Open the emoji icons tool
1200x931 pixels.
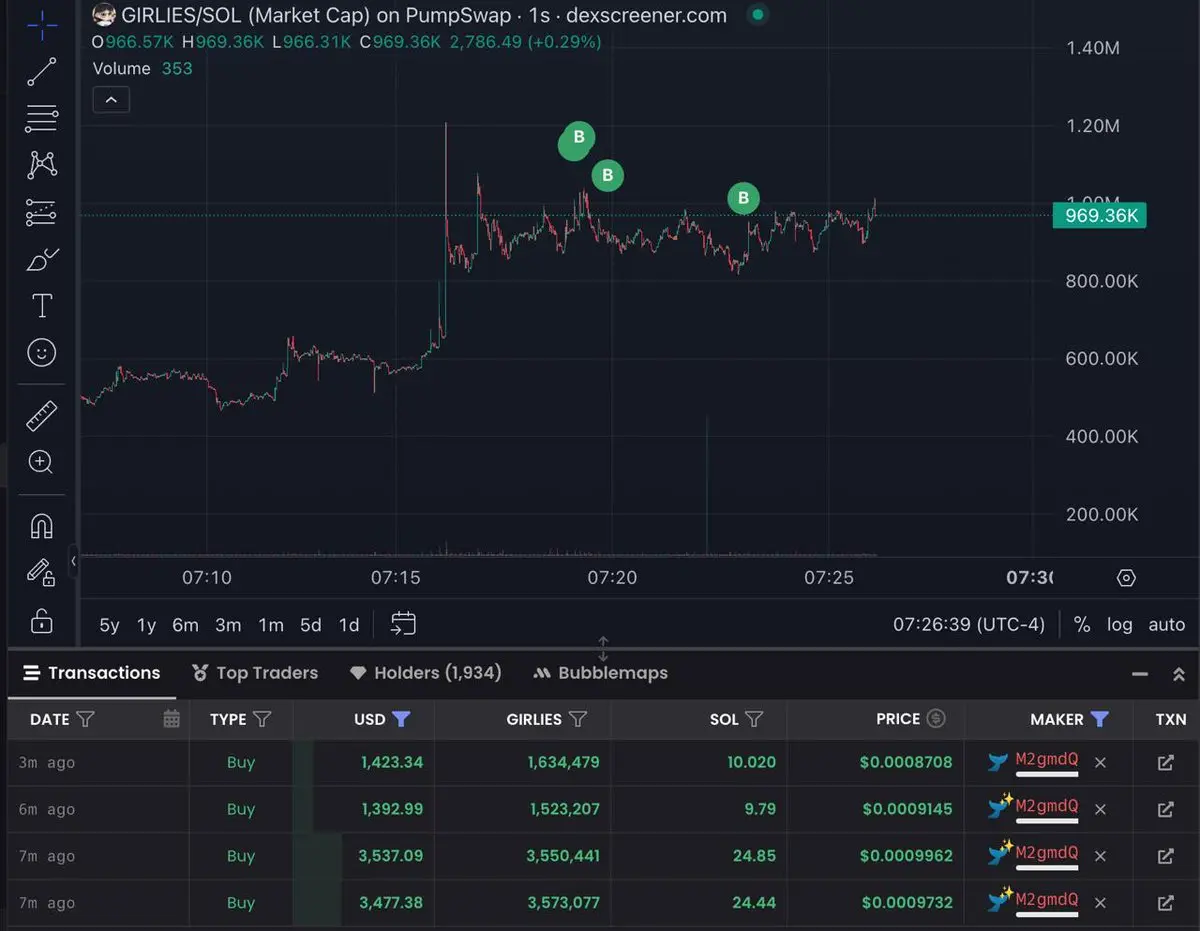coord(41,352)
